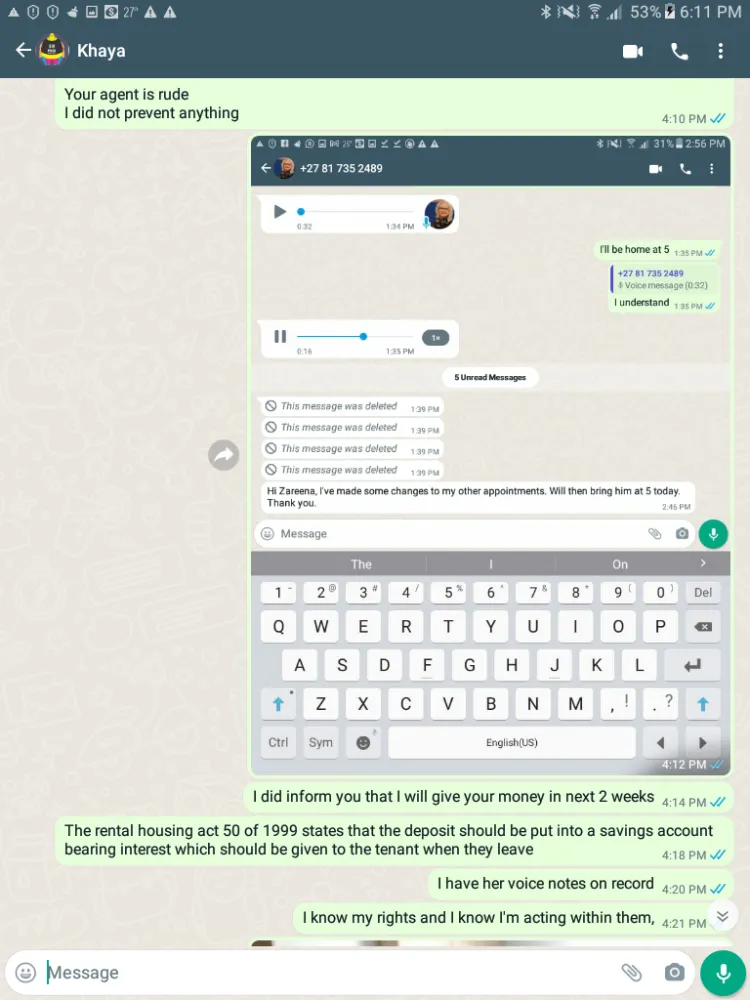Go back using the header arrow
This screenshot has height=1000, width=750.
(24, 50)
